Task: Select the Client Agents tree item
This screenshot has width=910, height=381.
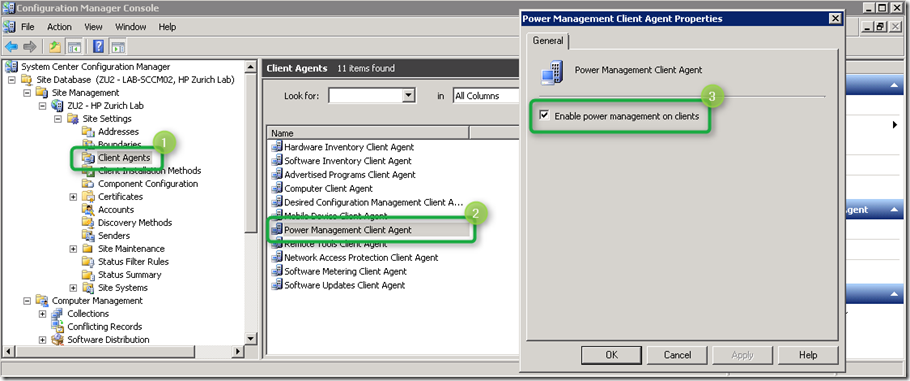Action: [x=124, y=157]
